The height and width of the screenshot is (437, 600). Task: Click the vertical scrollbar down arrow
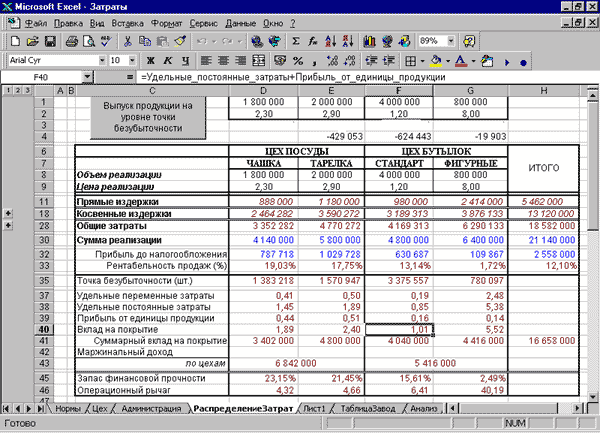[x=592, y=396]
